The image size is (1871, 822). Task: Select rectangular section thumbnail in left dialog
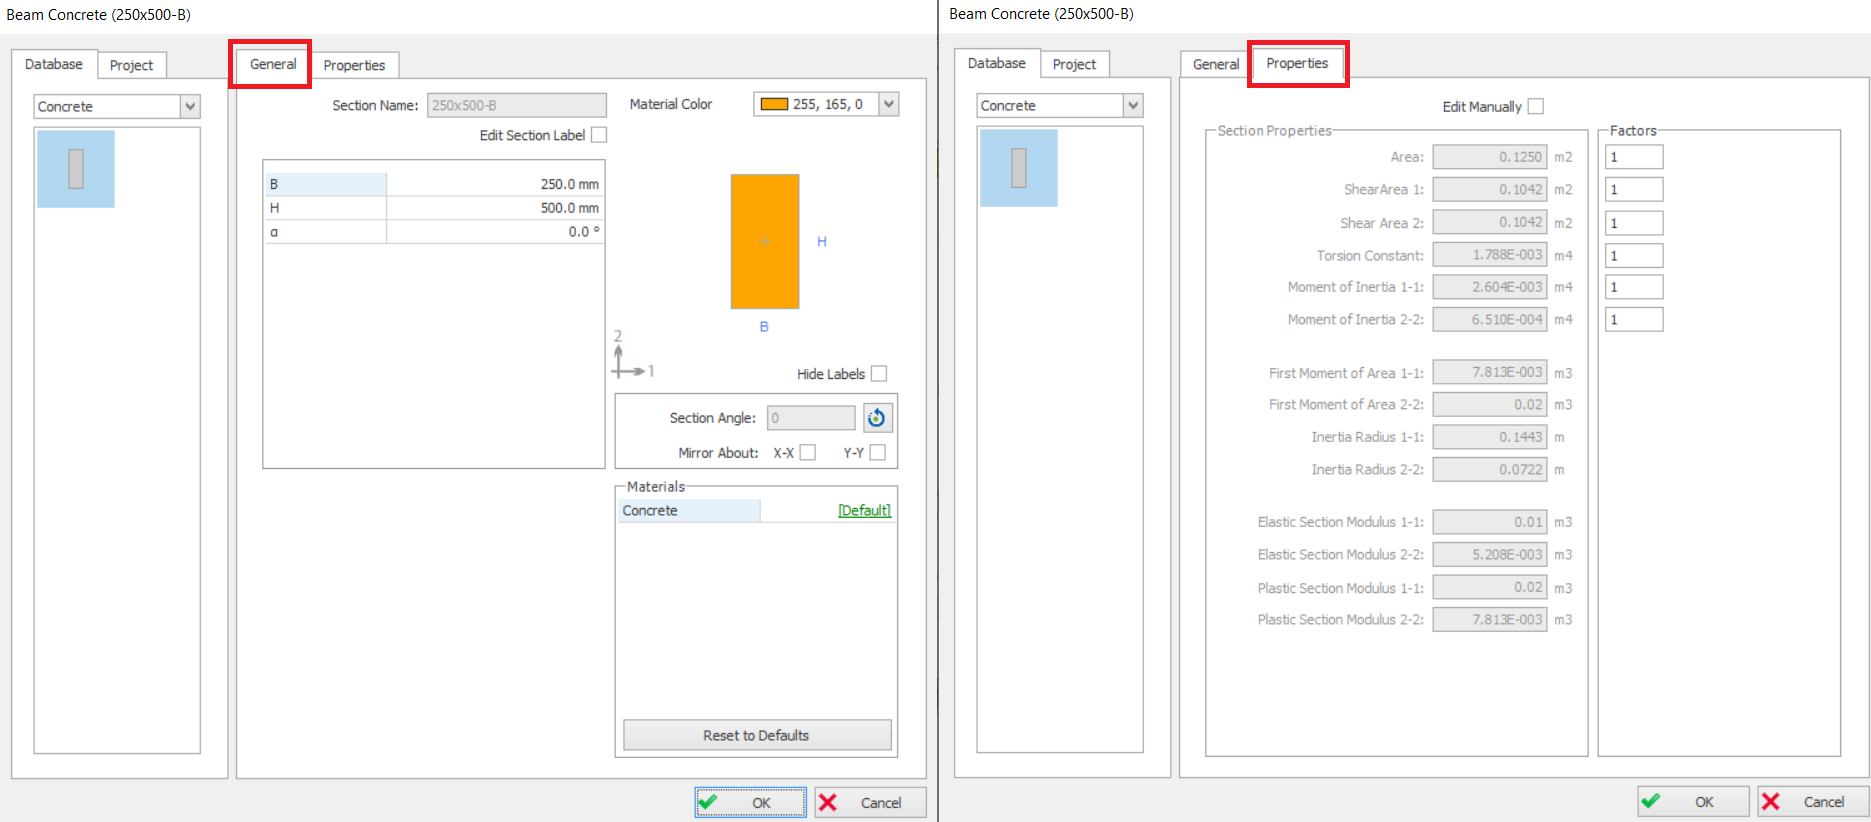76,169
